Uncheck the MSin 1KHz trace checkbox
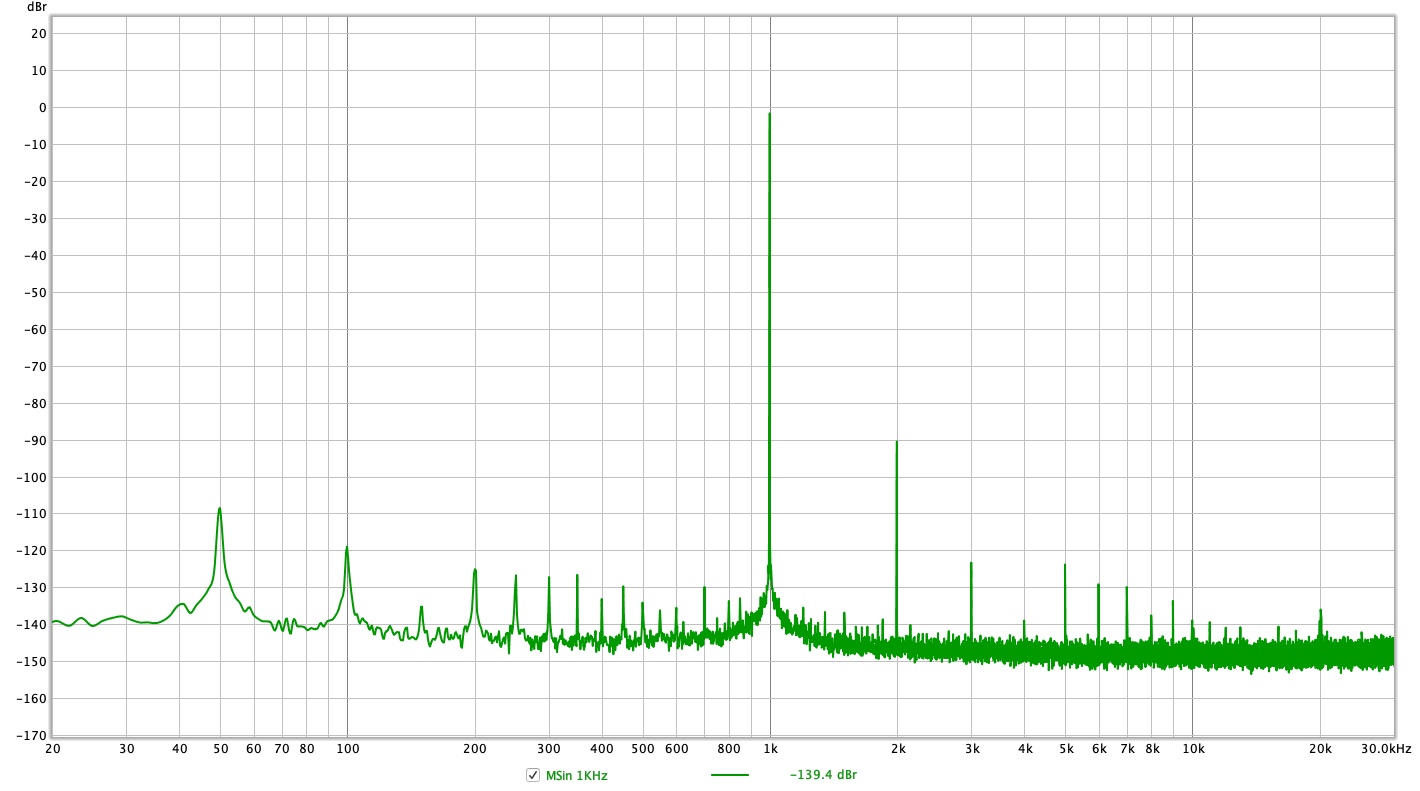The height and width of the screenshot is (791, 1420). tap(533, 775)
